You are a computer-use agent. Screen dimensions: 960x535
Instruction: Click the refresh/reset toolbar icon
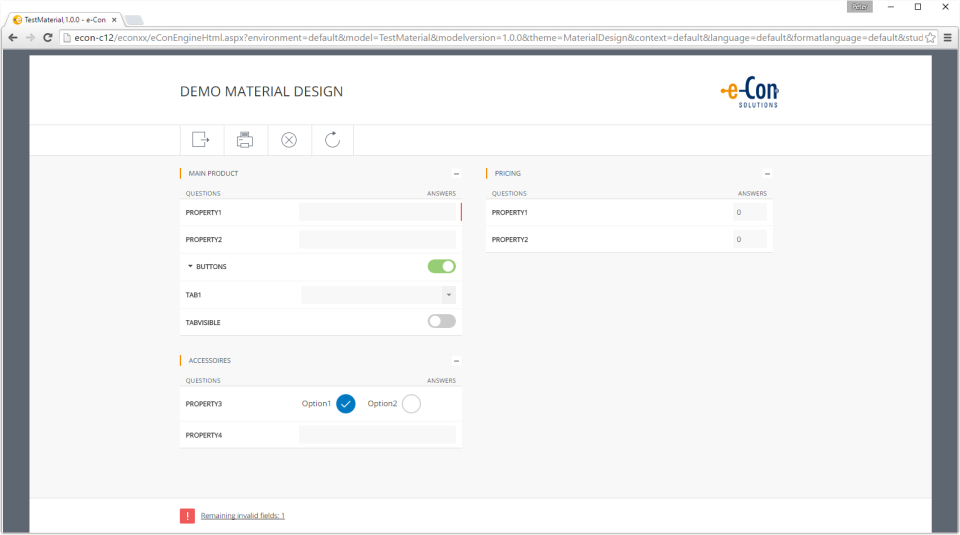(x=332, y=140)
